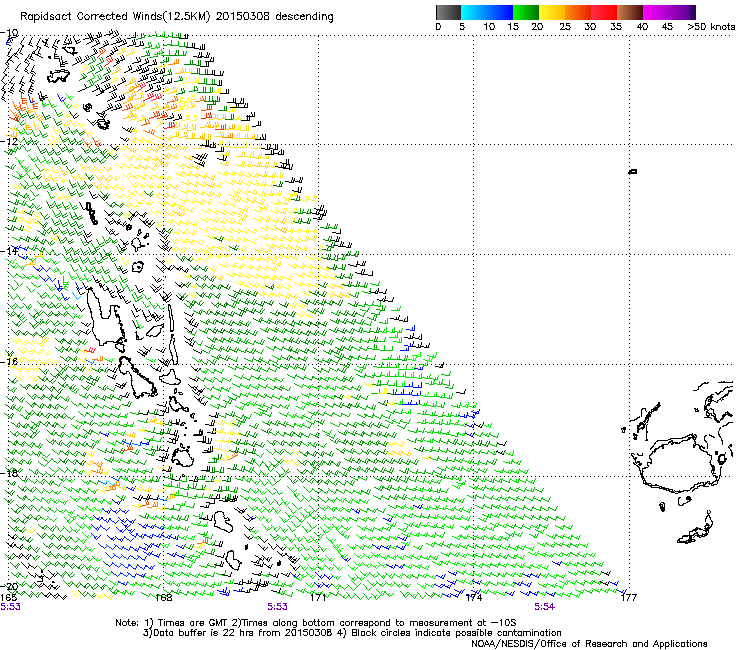Click the cyan-blue 5–15 knots color band
The image size is (740, 650).
point(487,12)
